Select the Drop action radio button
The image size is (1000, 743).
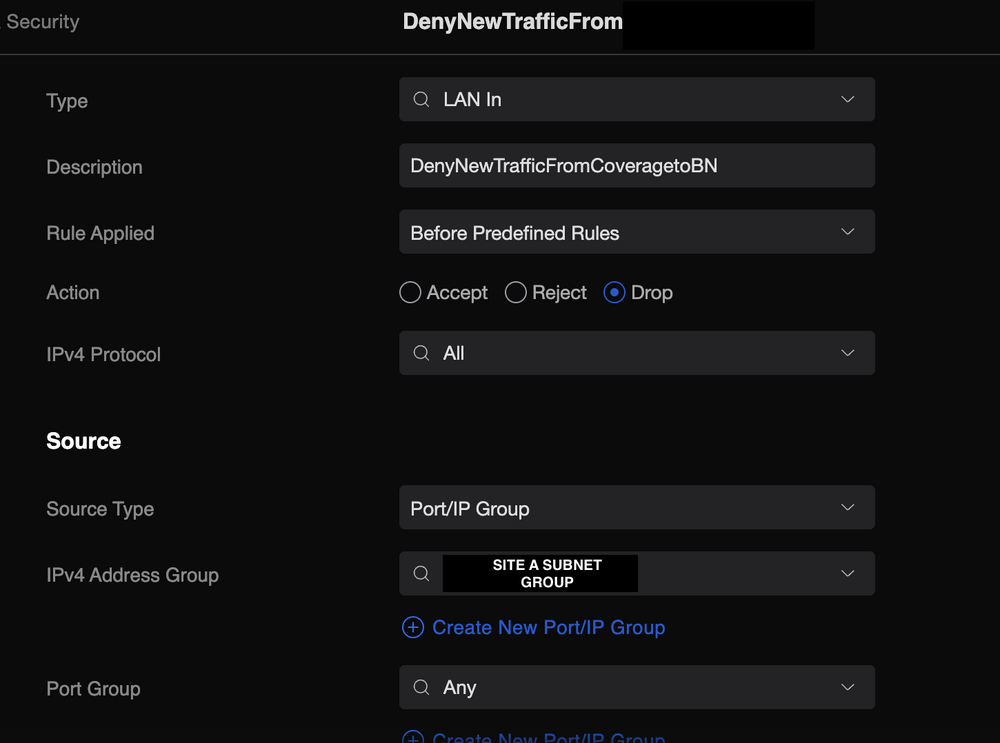pos(614,293)
